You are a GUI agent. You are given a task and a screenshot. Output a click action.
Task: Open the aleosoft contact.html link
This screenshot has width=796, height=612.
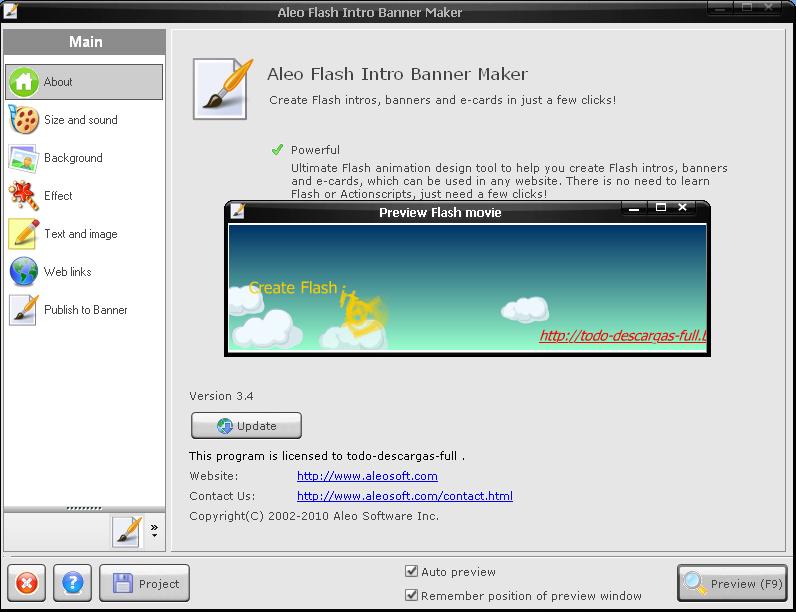tap(405, 496)
